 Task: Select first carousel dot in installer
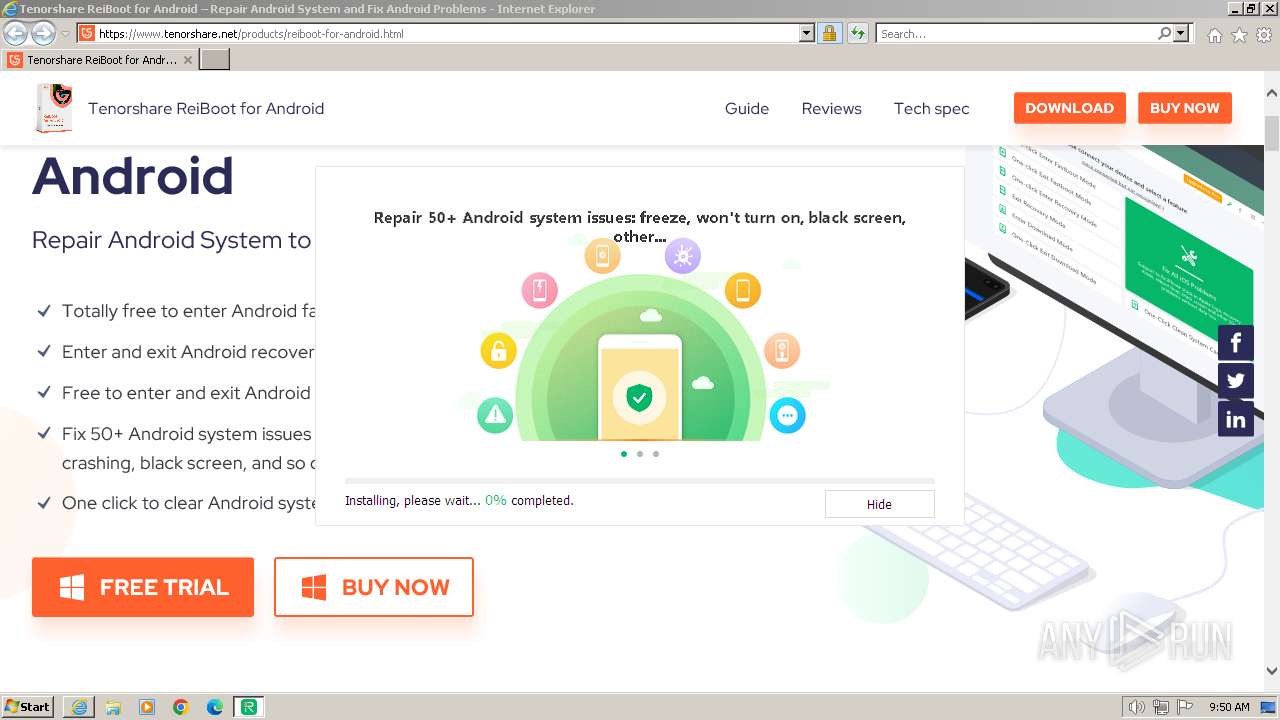[624, 454]
